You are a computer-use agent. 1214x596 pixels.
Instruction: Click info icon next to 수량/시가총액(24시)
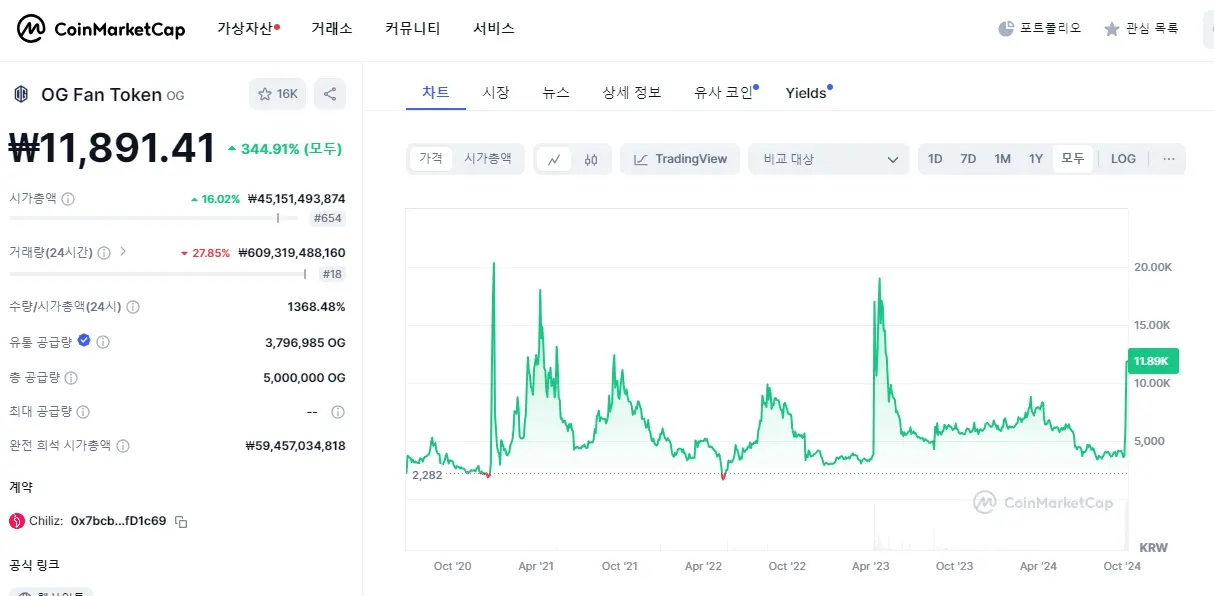[x=133, y=307]
